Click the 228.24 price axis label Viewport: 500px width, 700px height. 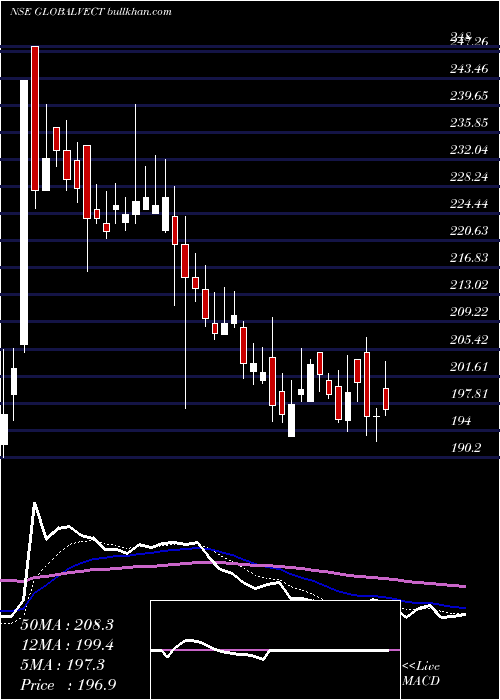tap(469, 177)
